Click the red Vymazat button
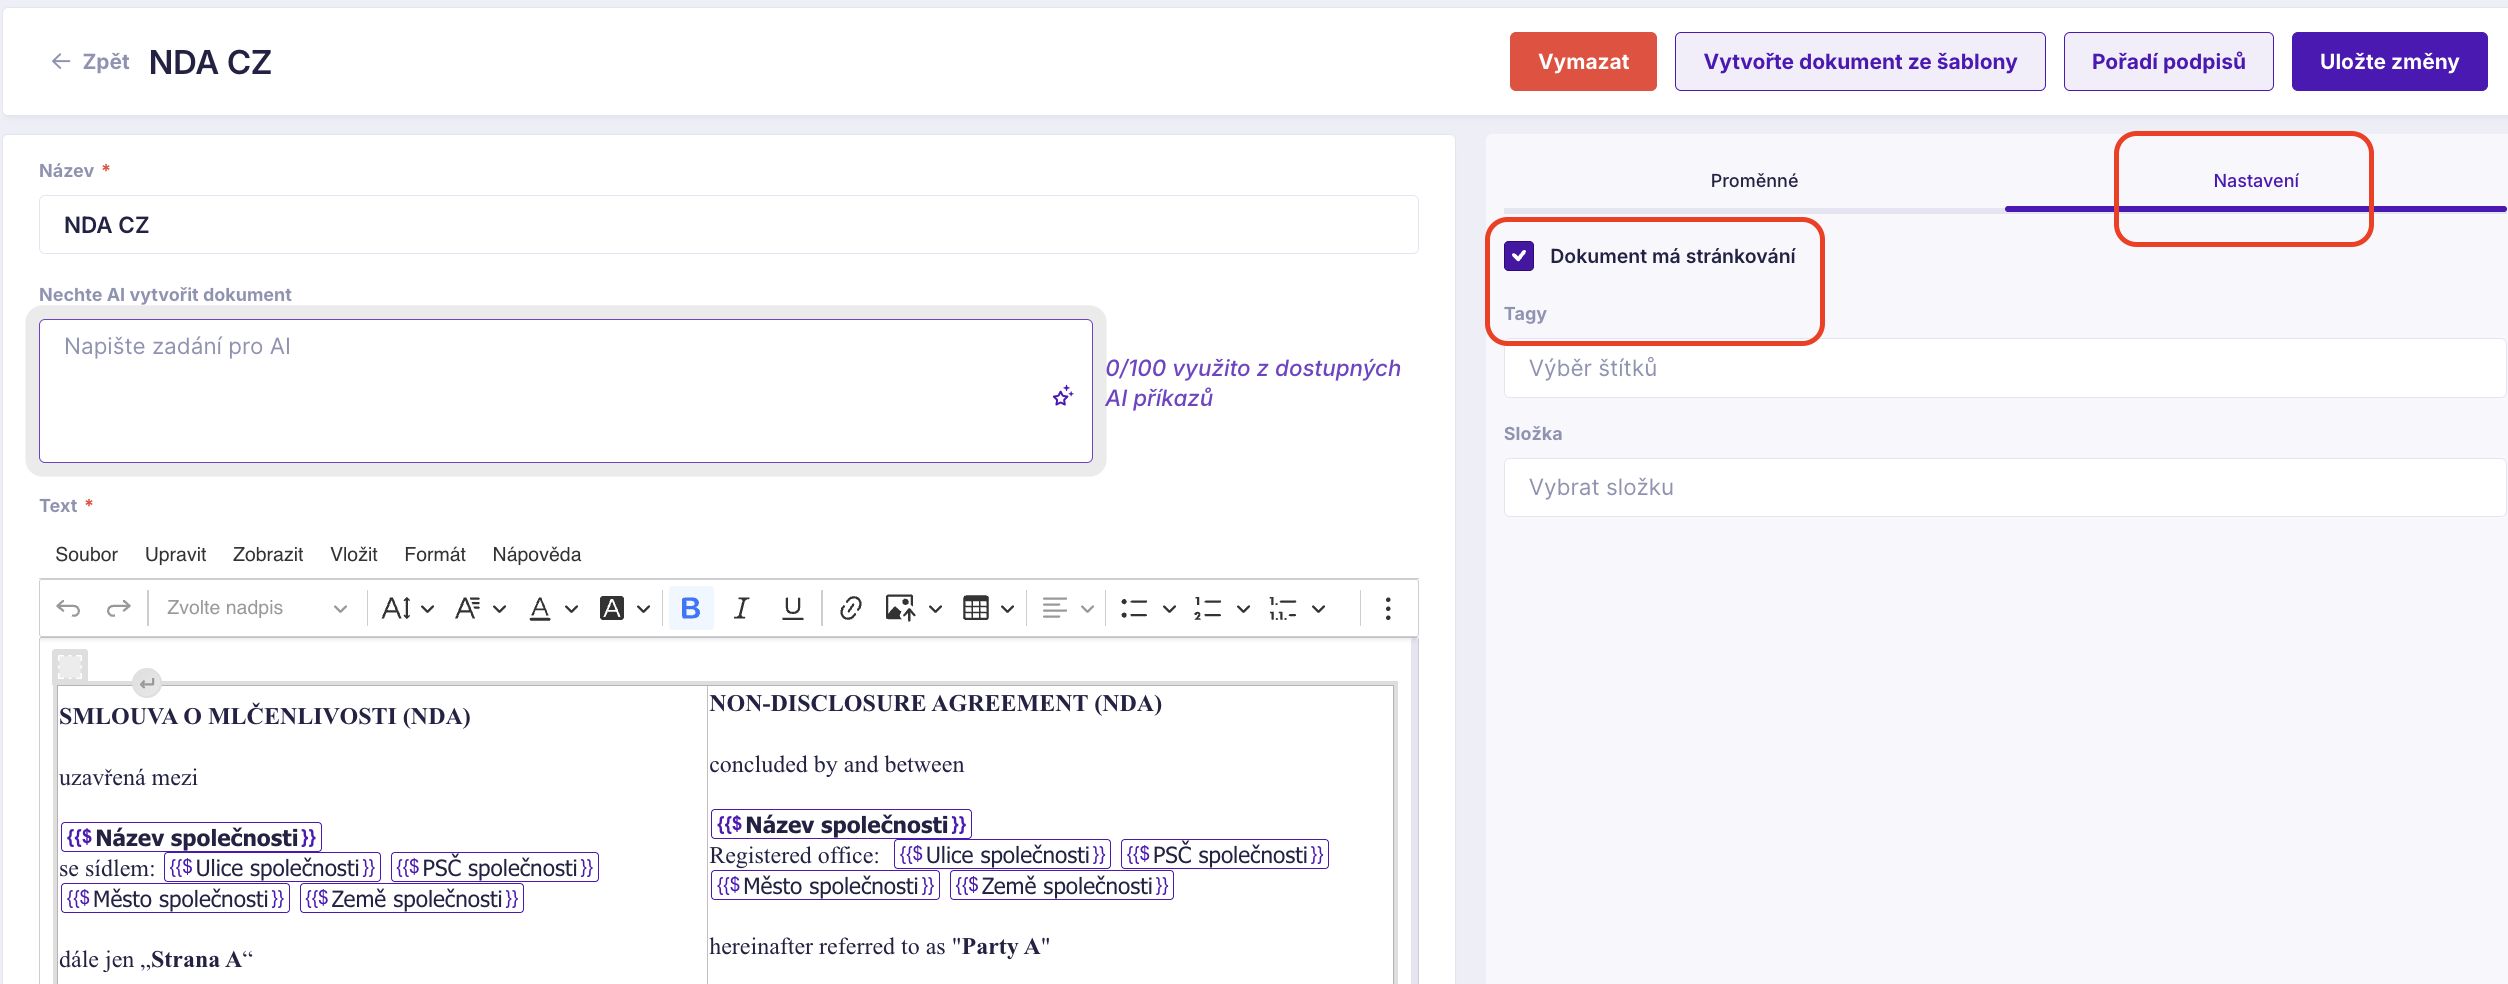Screen dimensions: 2508x984 (1582, 62)
